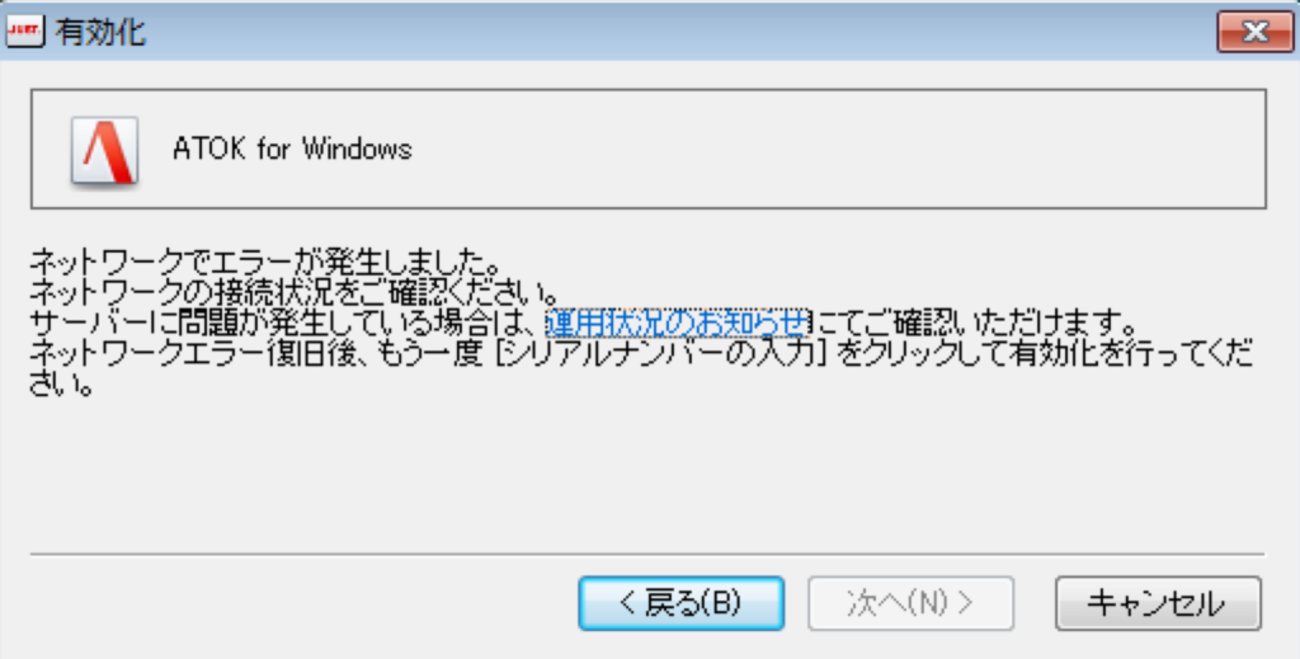Click the 有効化 title text

(101, 32)
